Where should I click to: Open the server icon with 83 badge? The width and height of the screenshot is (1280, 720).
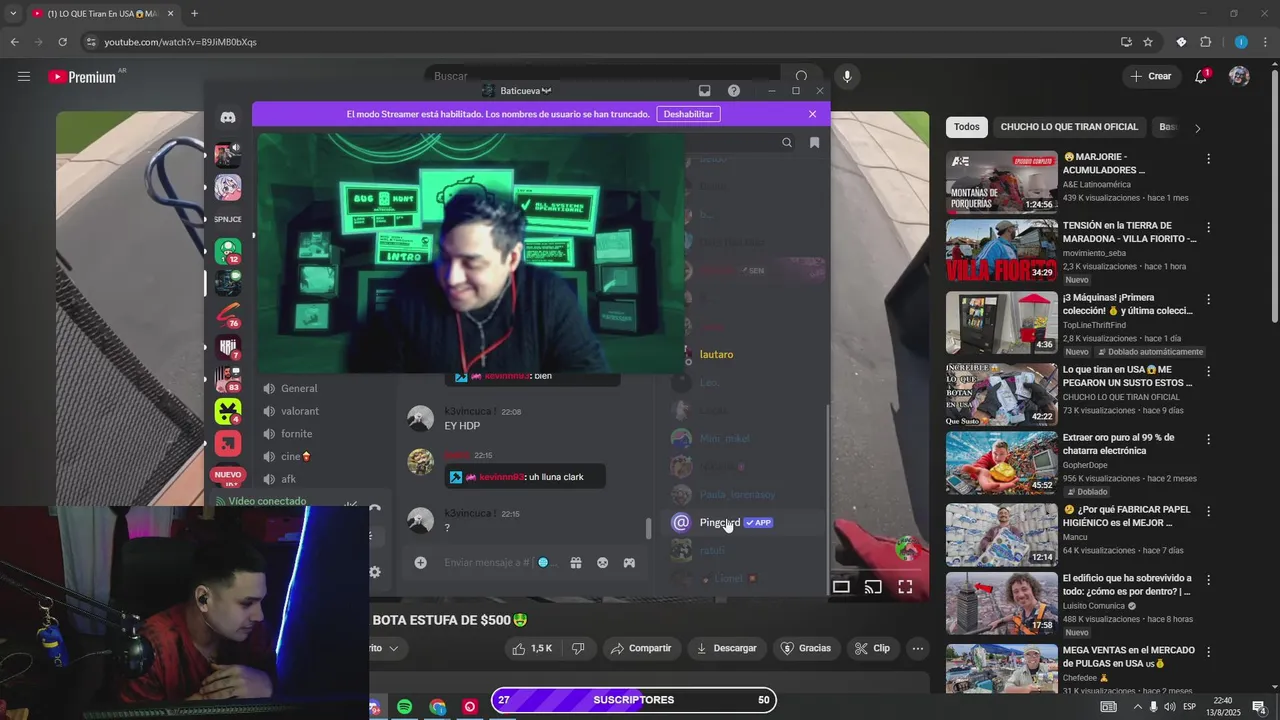tap(228, 379)
